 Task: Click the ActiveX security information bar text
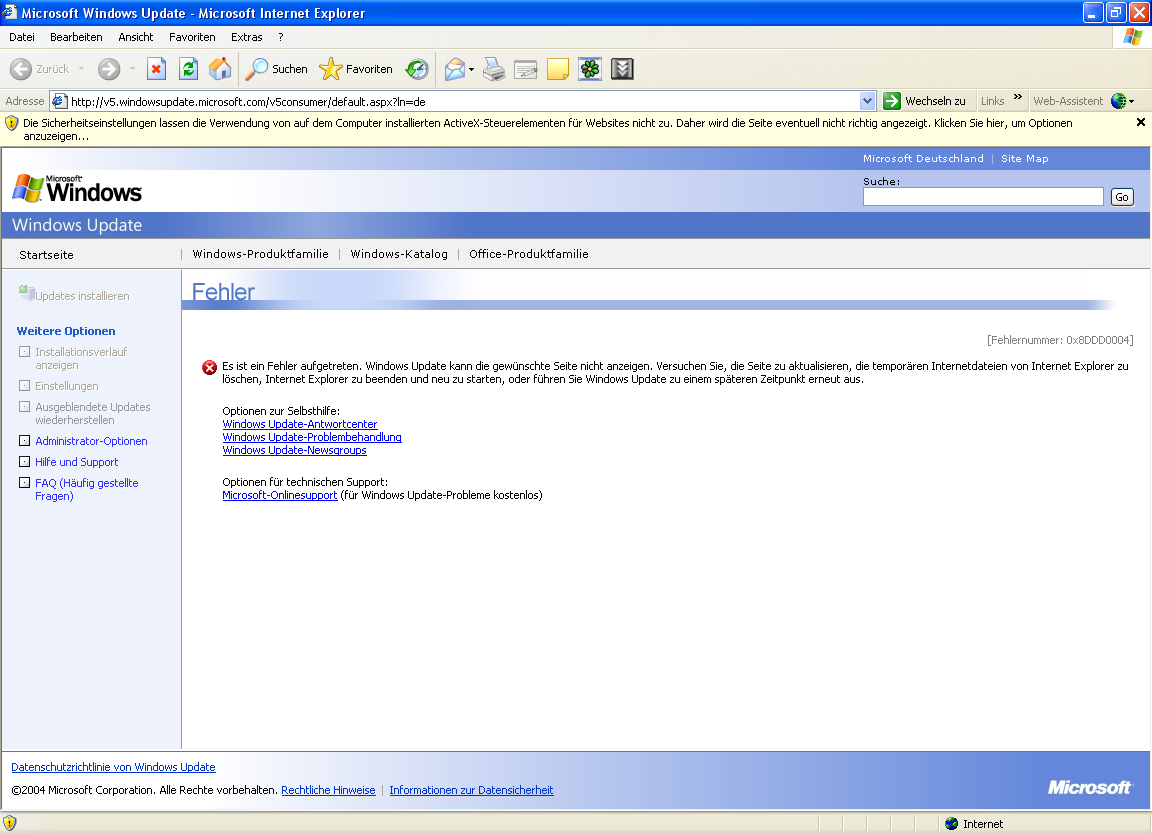pyautogui.click(x=547, y=129)
